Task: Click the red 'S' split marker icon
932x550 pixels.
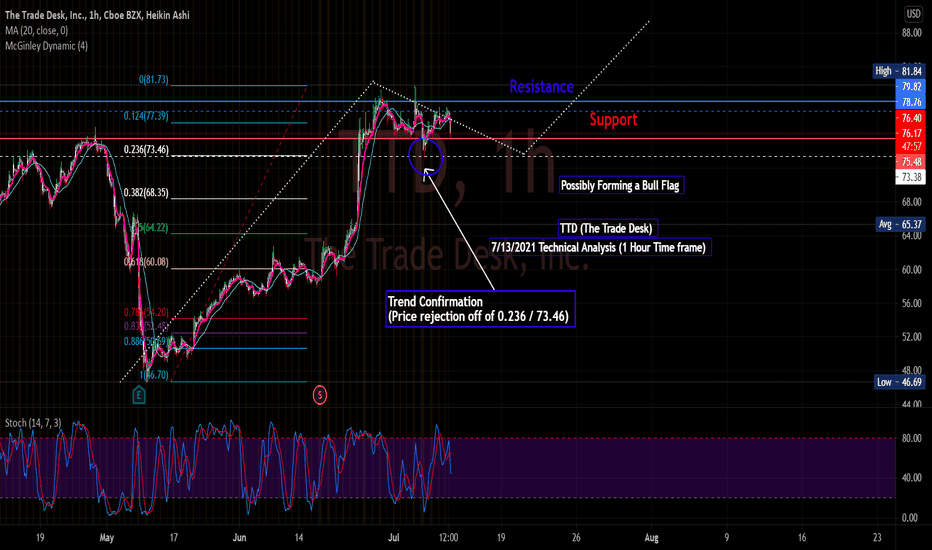Action: coord(320,395)
